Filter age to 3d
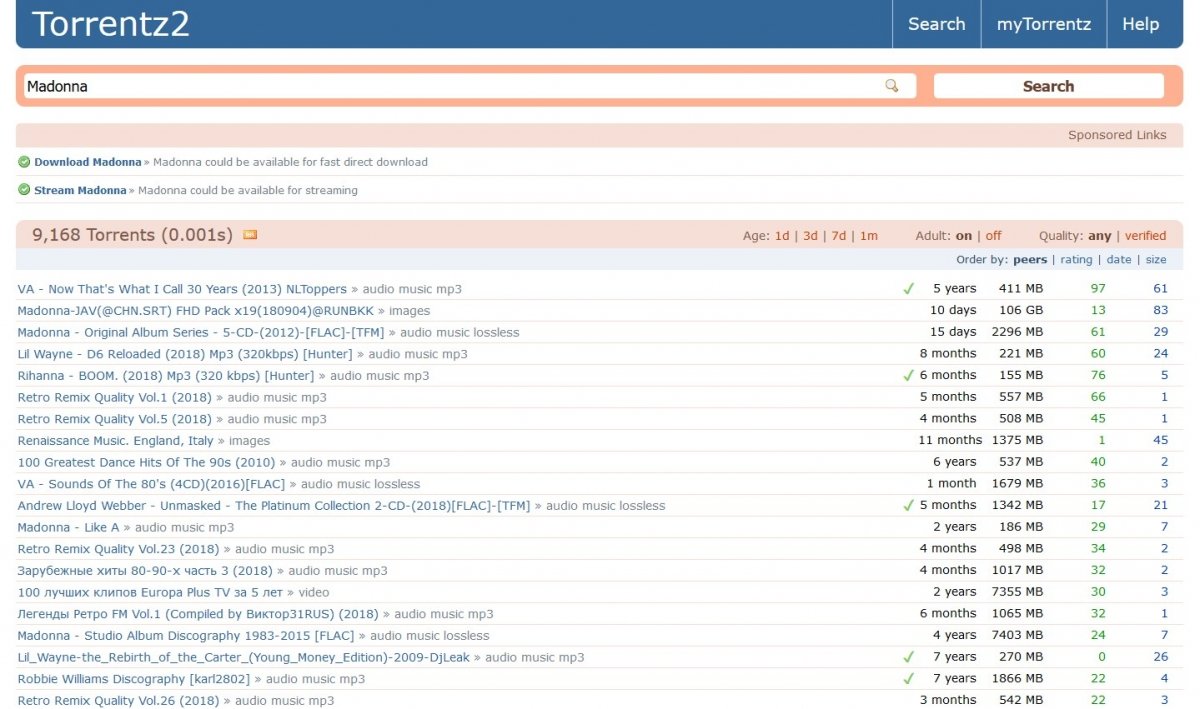 810,236
